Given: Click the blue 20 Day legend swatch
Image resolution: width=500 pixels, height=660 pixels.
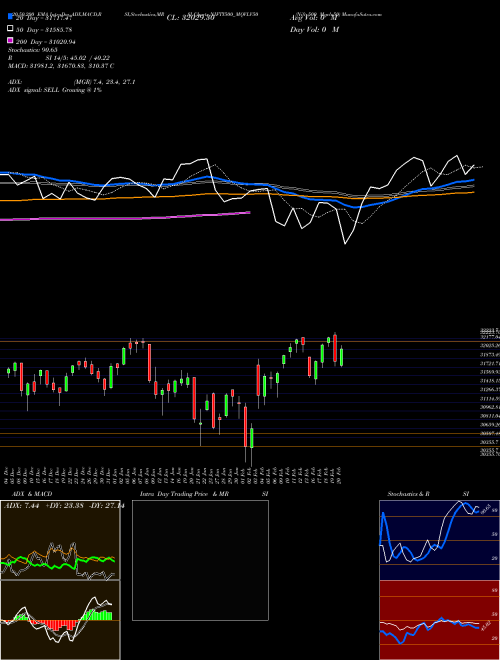Looking at the screenshot, I should pyautogui.click(x=11, y=17).
